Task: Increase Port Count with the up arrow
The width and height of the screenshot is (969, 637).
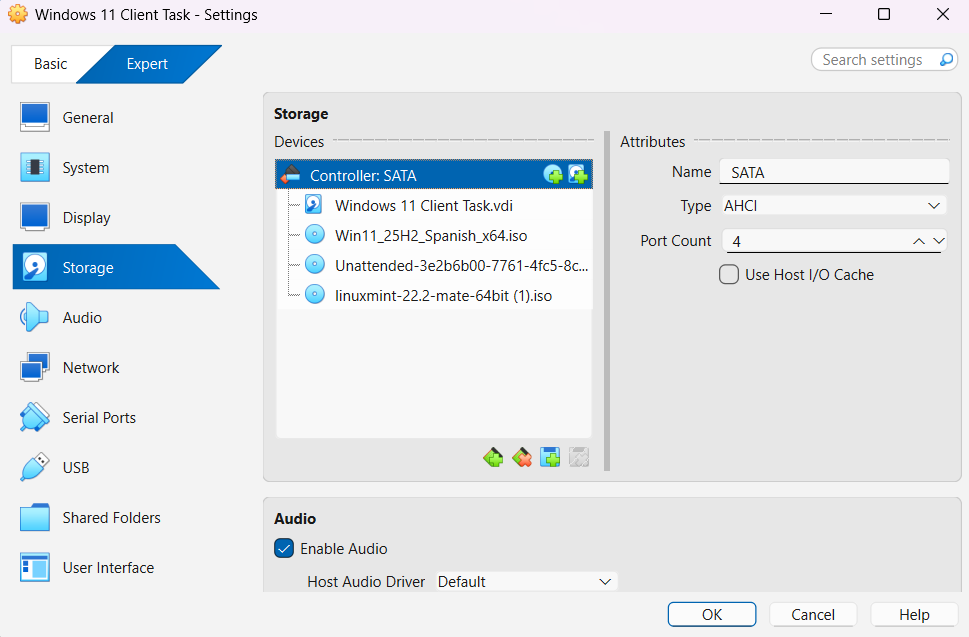Action: coord(918,241)
